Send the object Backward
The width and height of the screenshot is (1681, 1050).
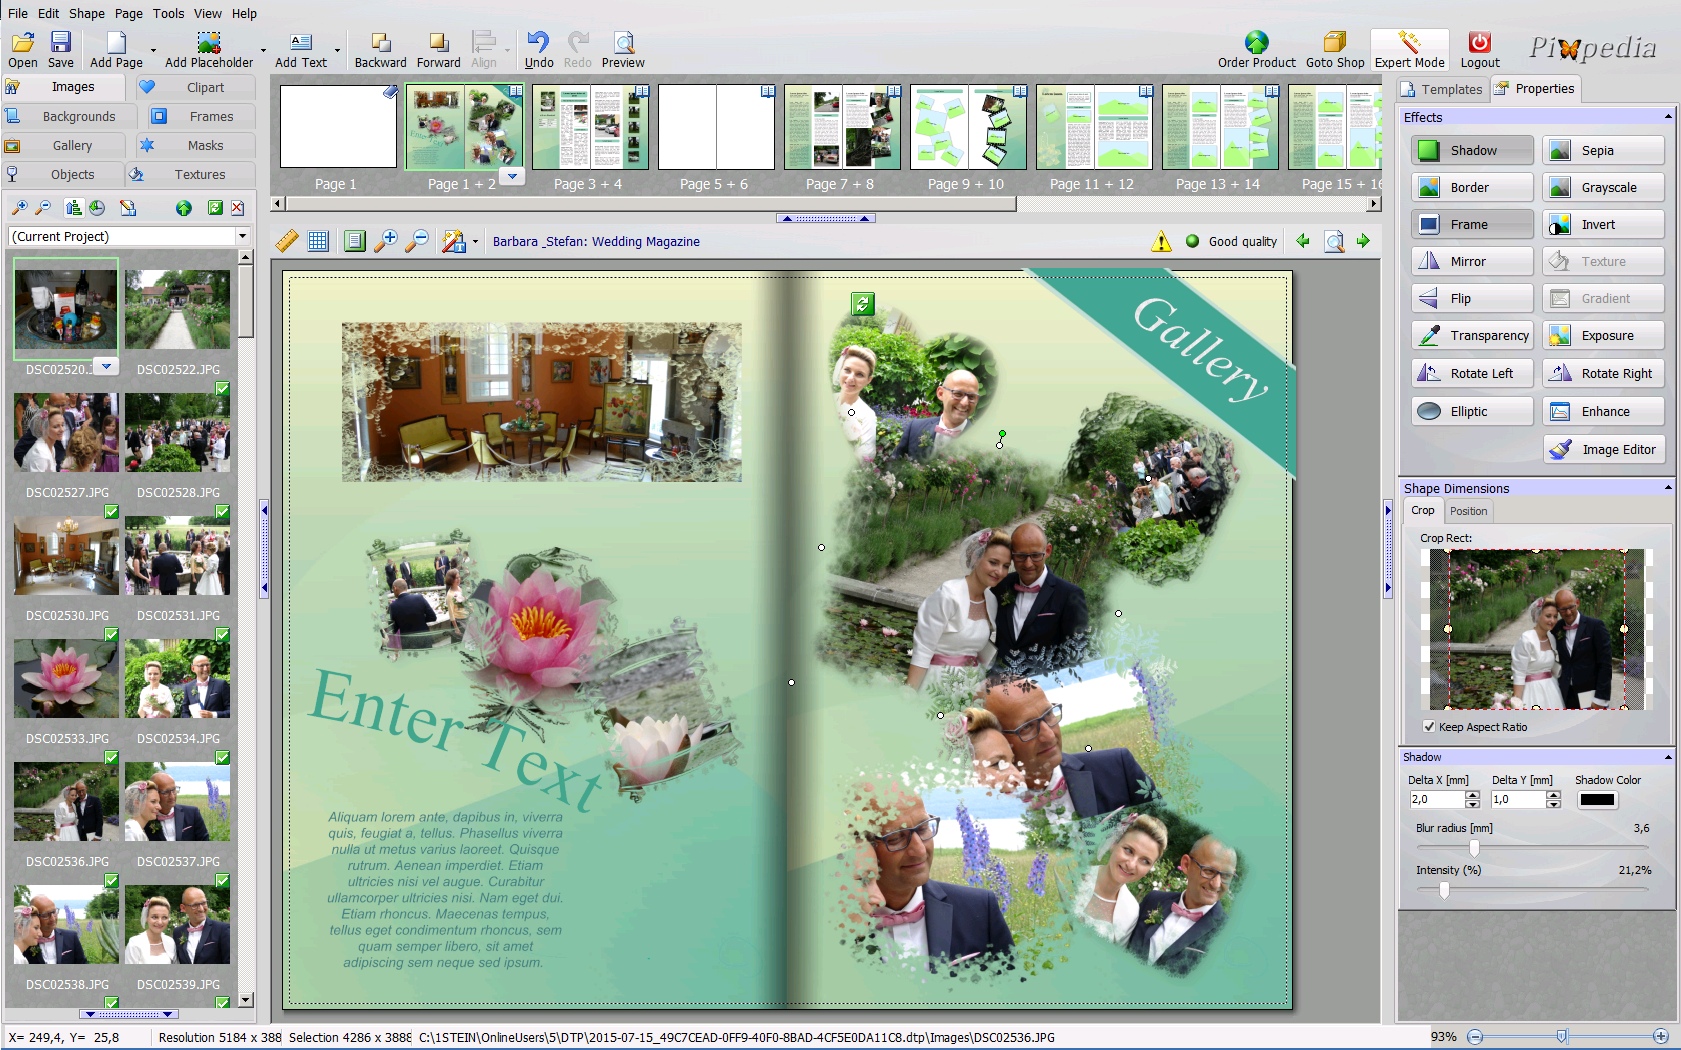[x=380, y=49]
